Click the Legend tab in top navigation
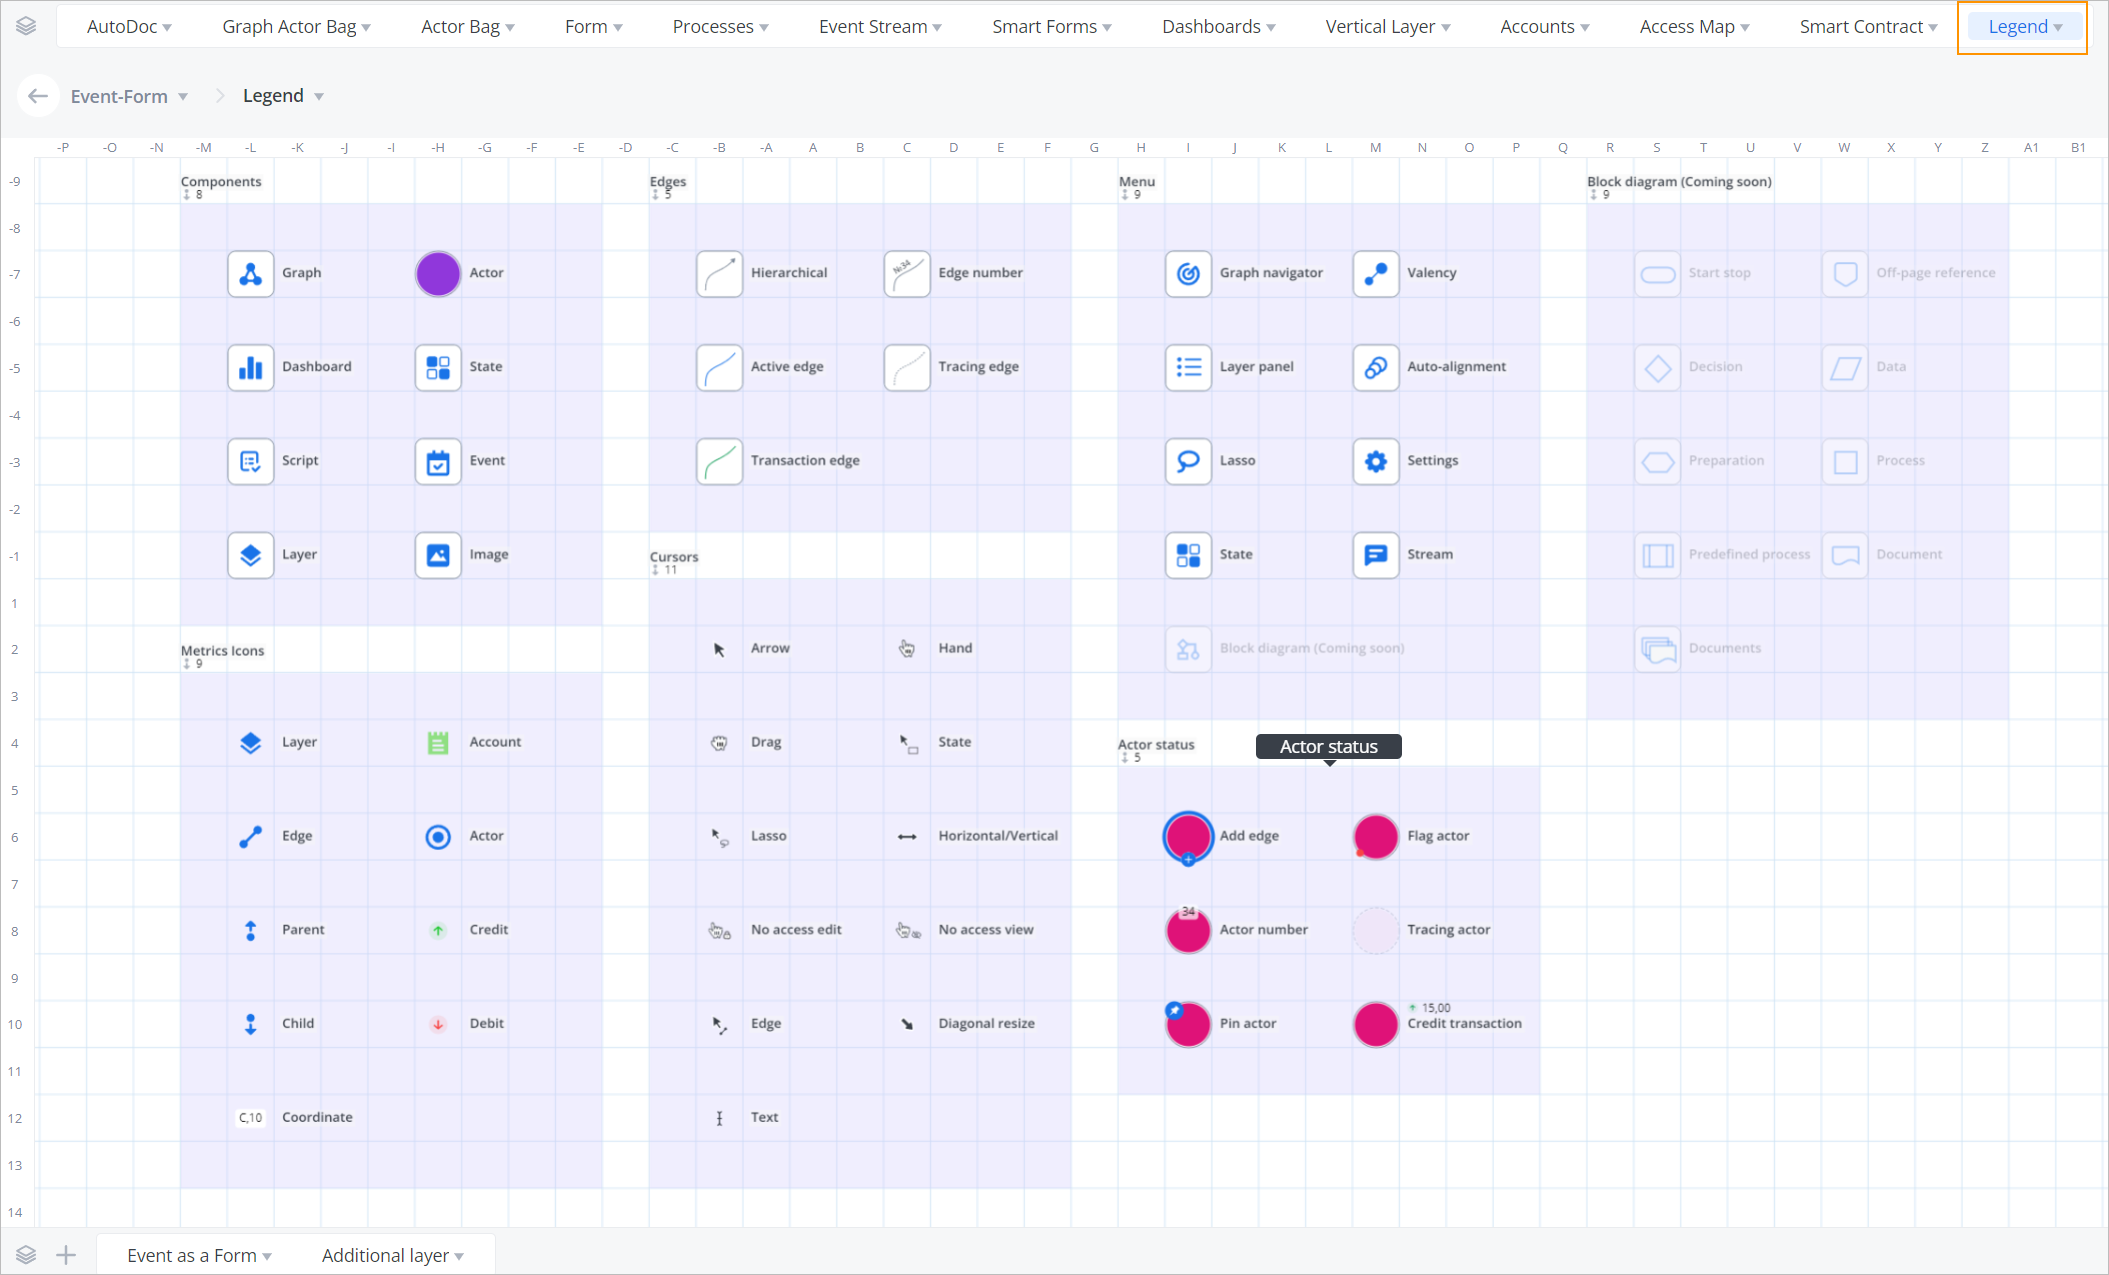 [2025, 24]
